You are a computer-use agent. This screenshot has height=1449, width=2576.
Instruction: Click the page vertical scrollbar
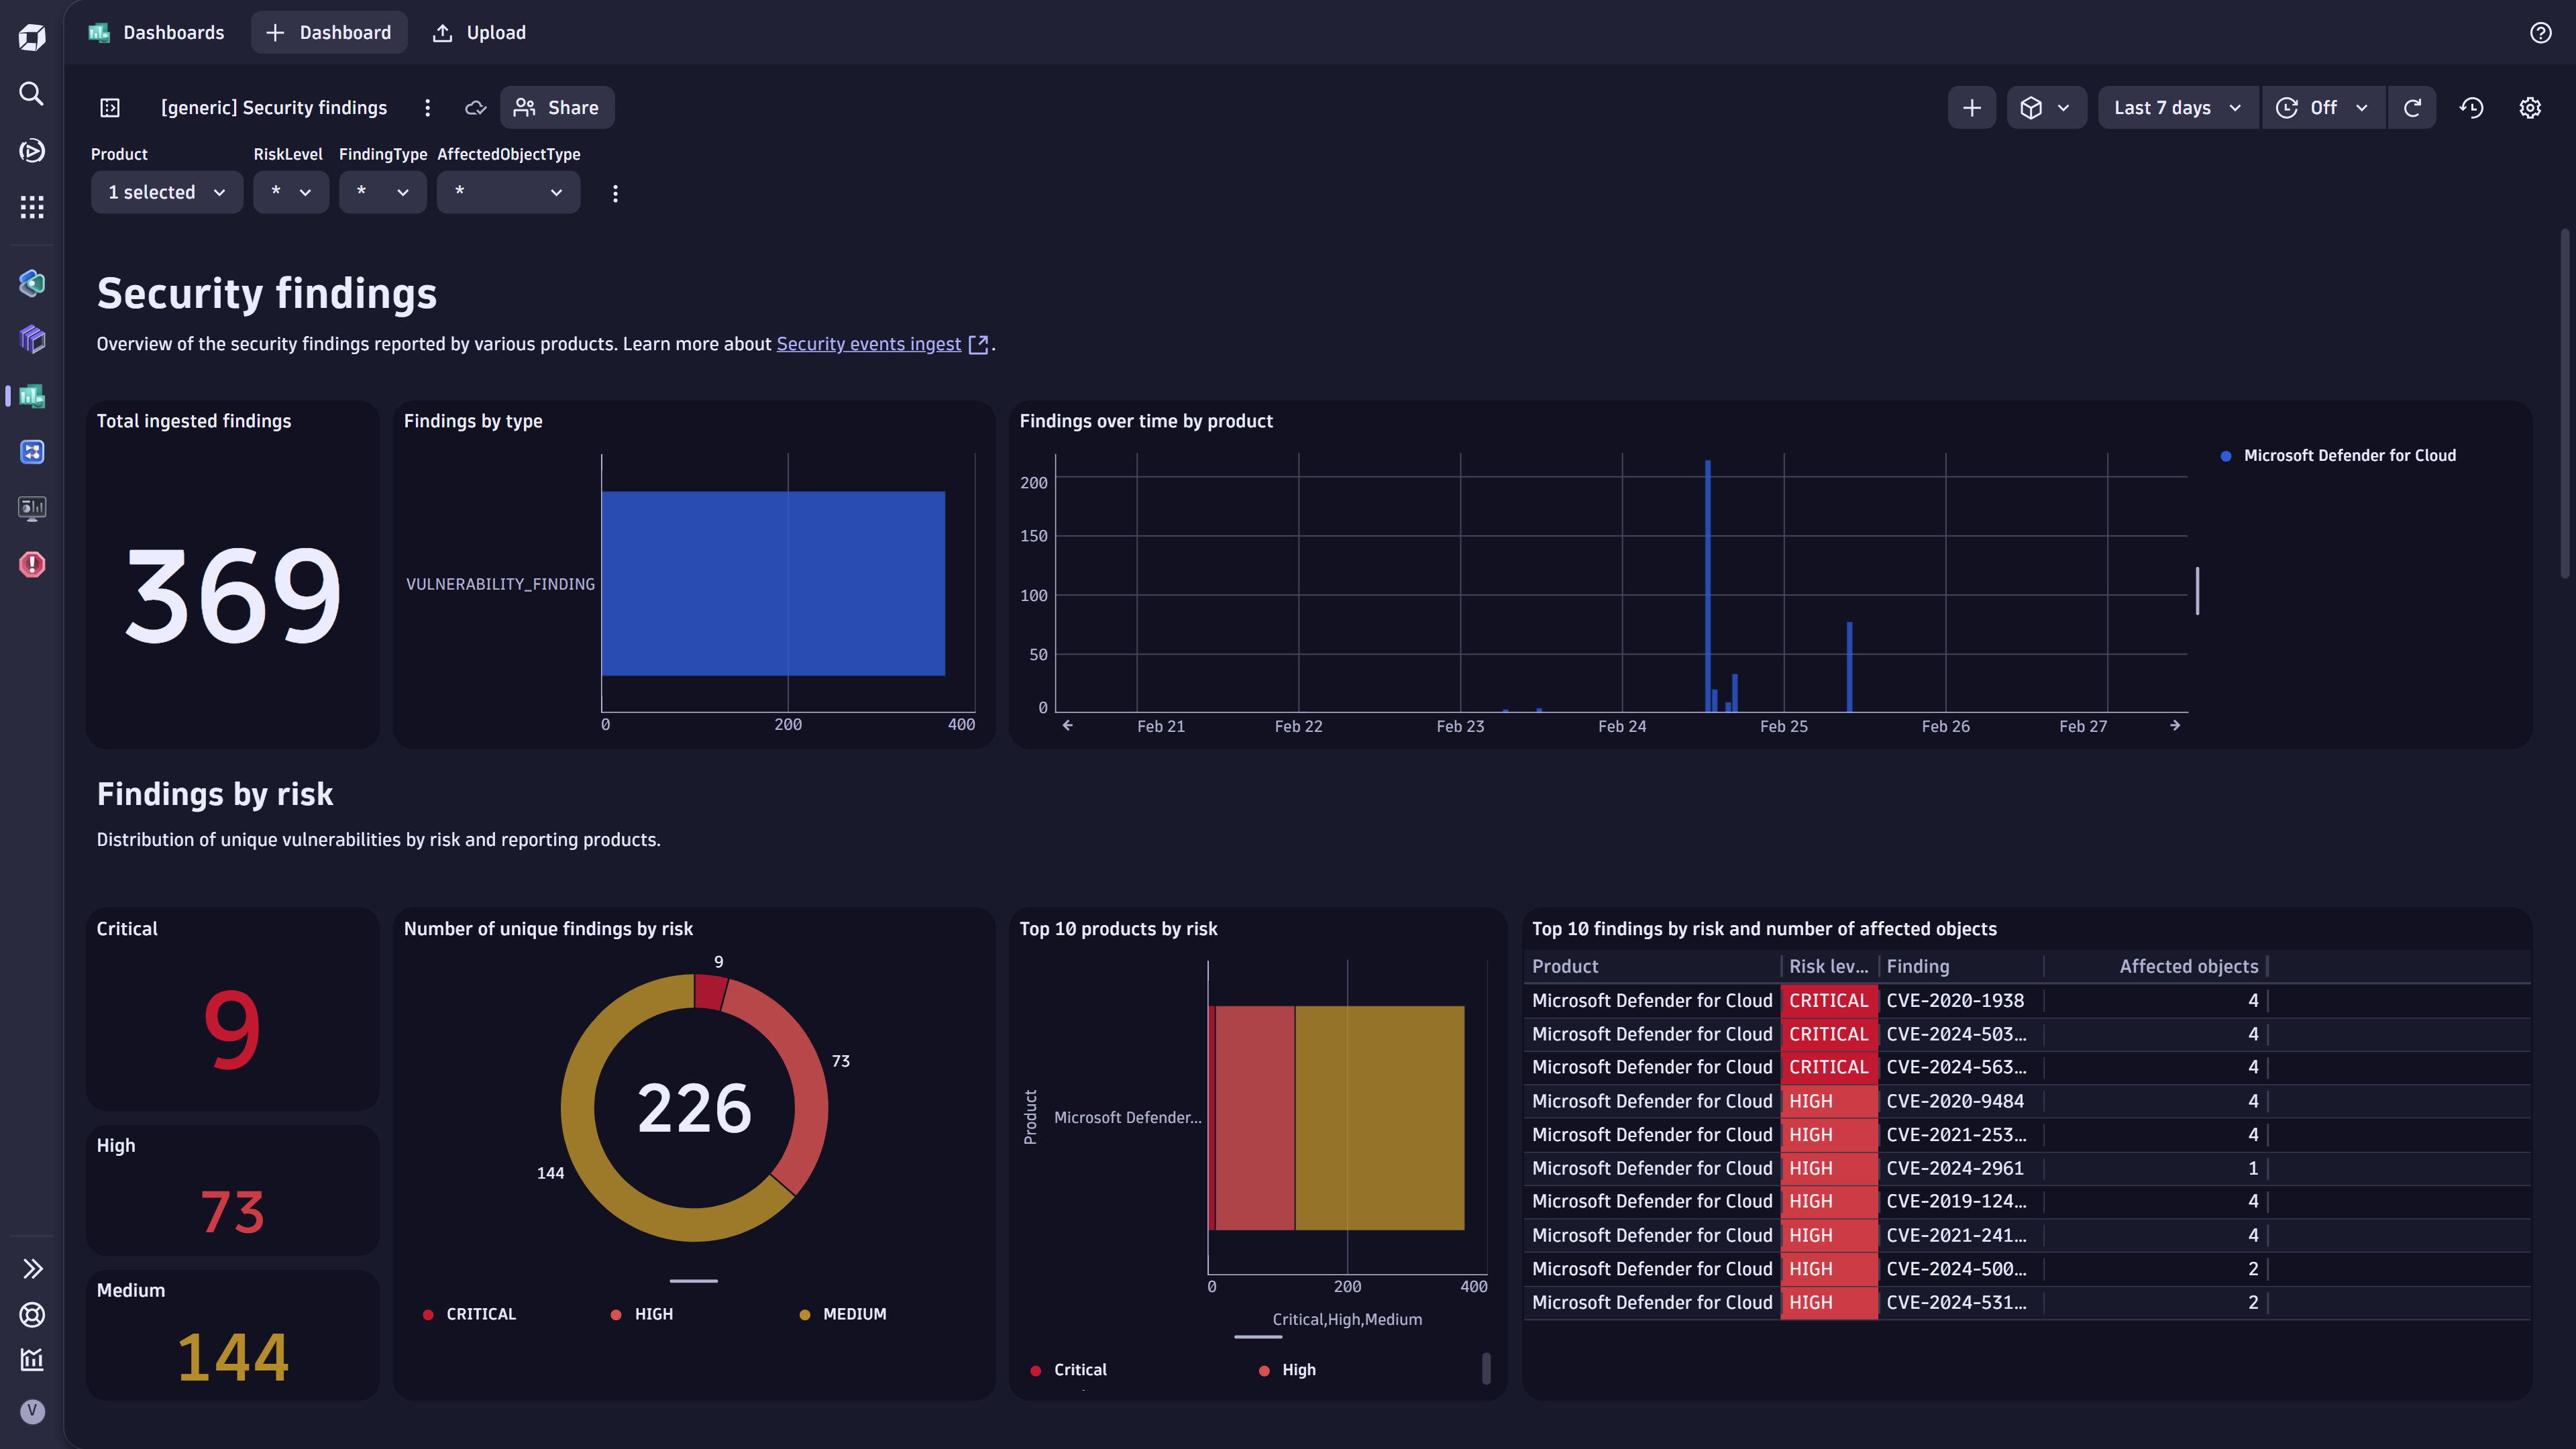pos(2564,405)
